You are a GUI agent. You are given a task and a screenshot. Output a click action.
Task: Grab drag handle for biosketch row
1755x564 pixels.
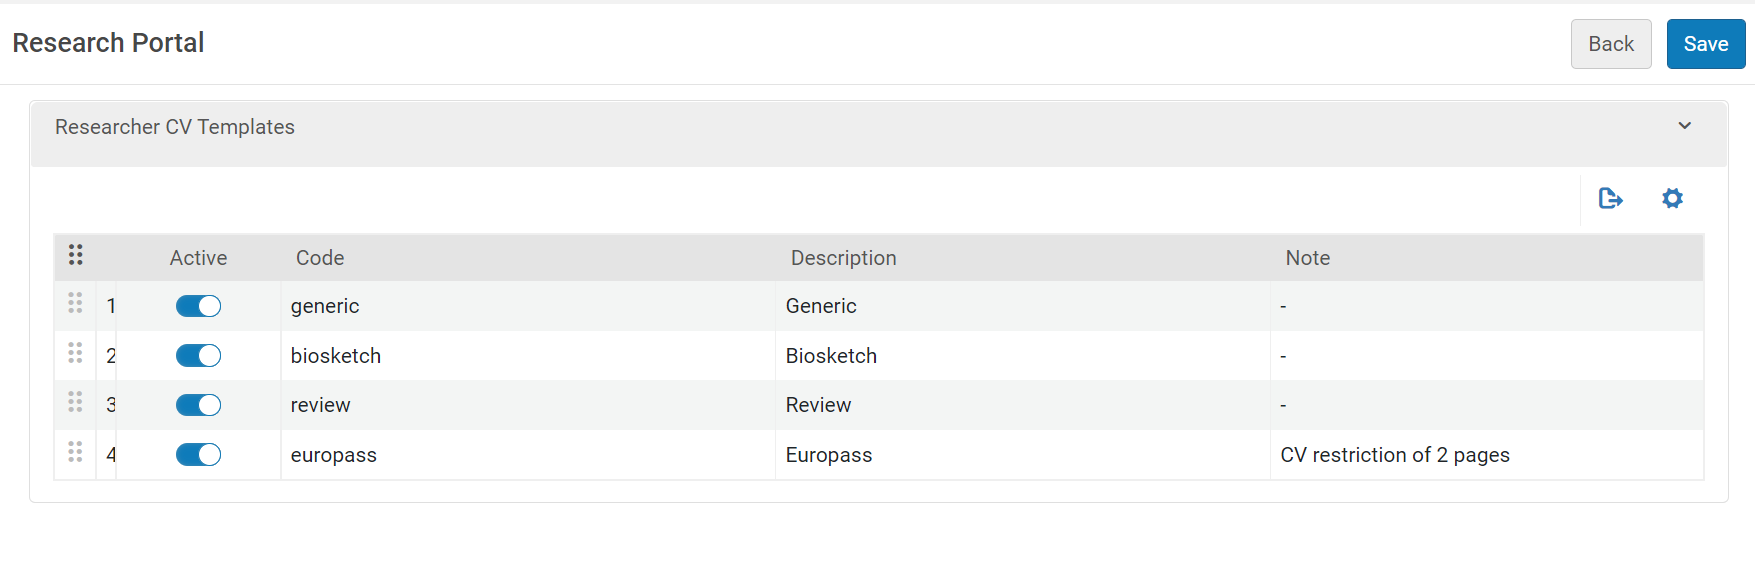[x=75, y=353]
